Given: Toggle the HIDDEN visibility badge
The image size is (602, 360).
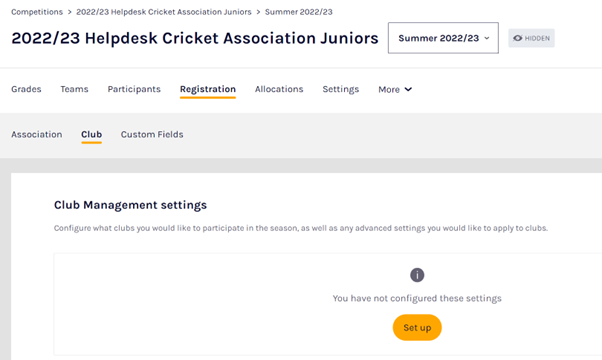Looking at the screenshot, I should coord(531,38).
